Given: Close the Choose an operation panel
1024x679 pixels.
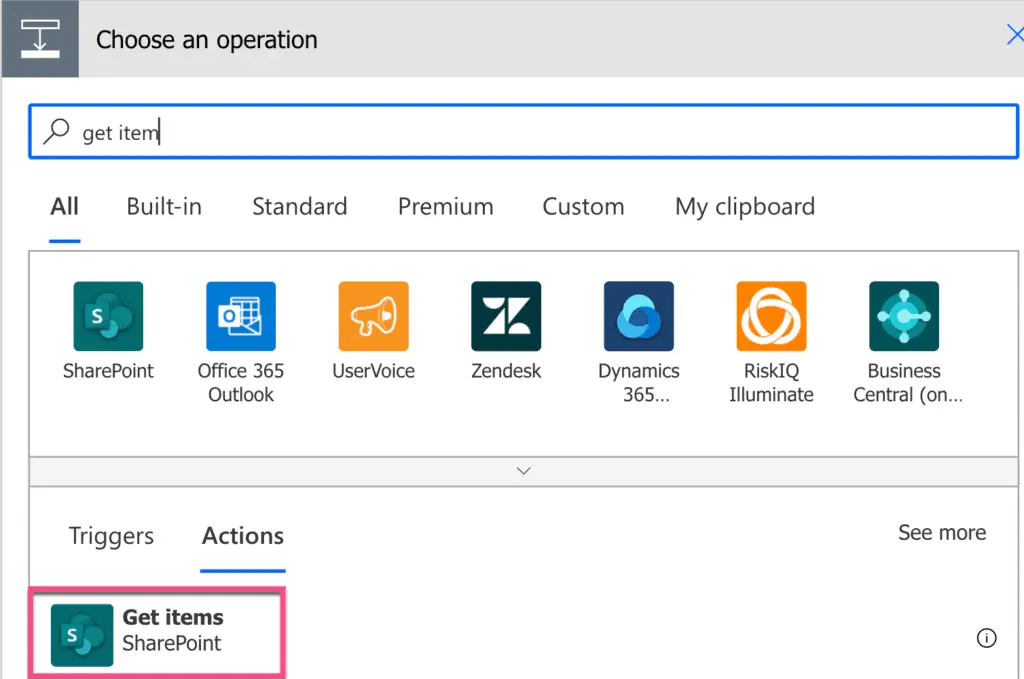Looking at the screenshot, I should pos(1014,34).
